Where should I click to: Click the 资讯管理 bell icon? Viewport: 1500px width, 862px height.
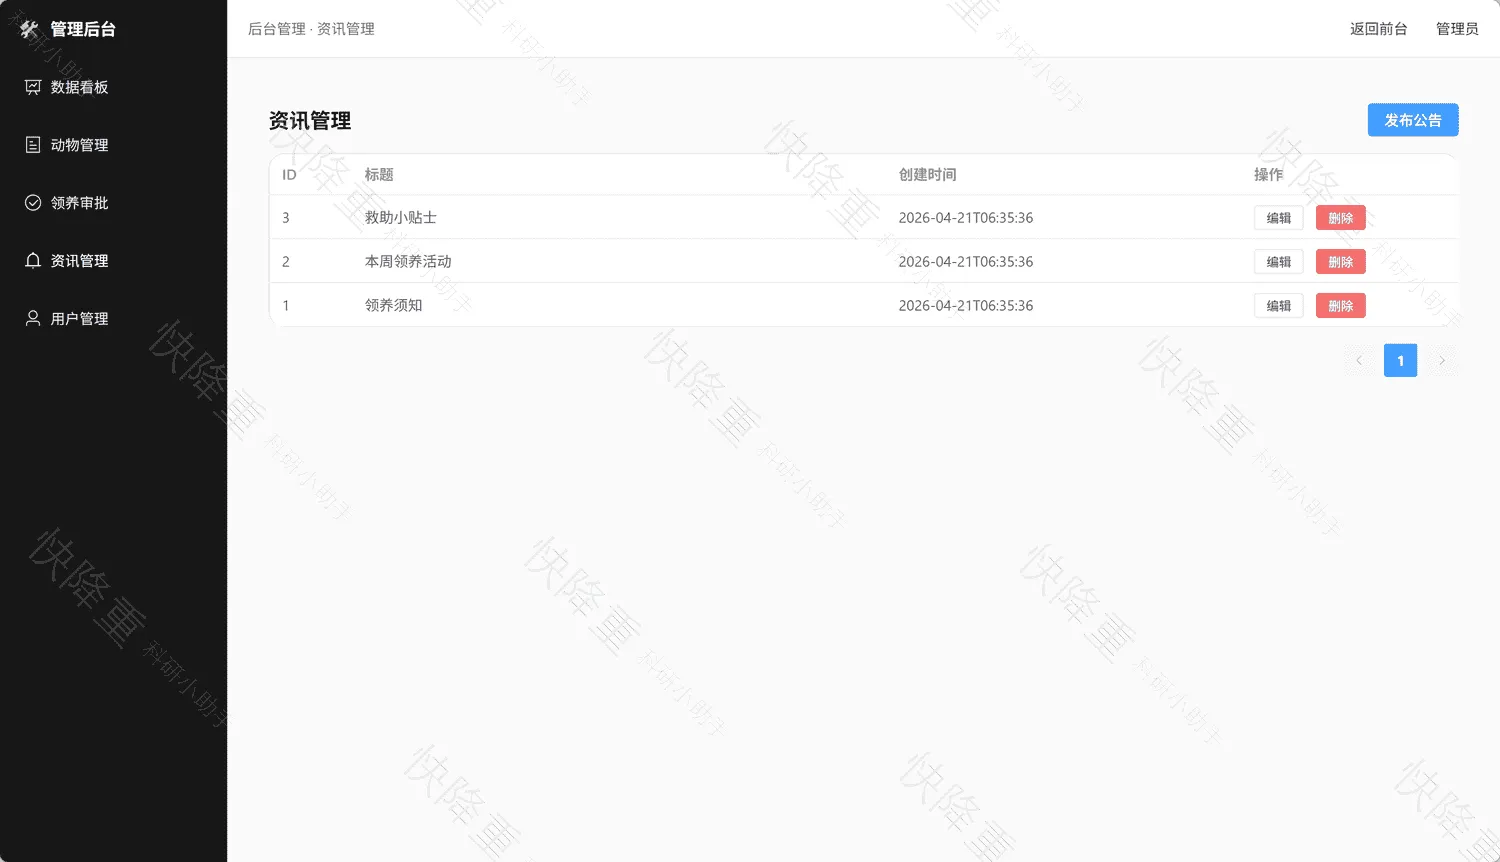coord(33,261)
